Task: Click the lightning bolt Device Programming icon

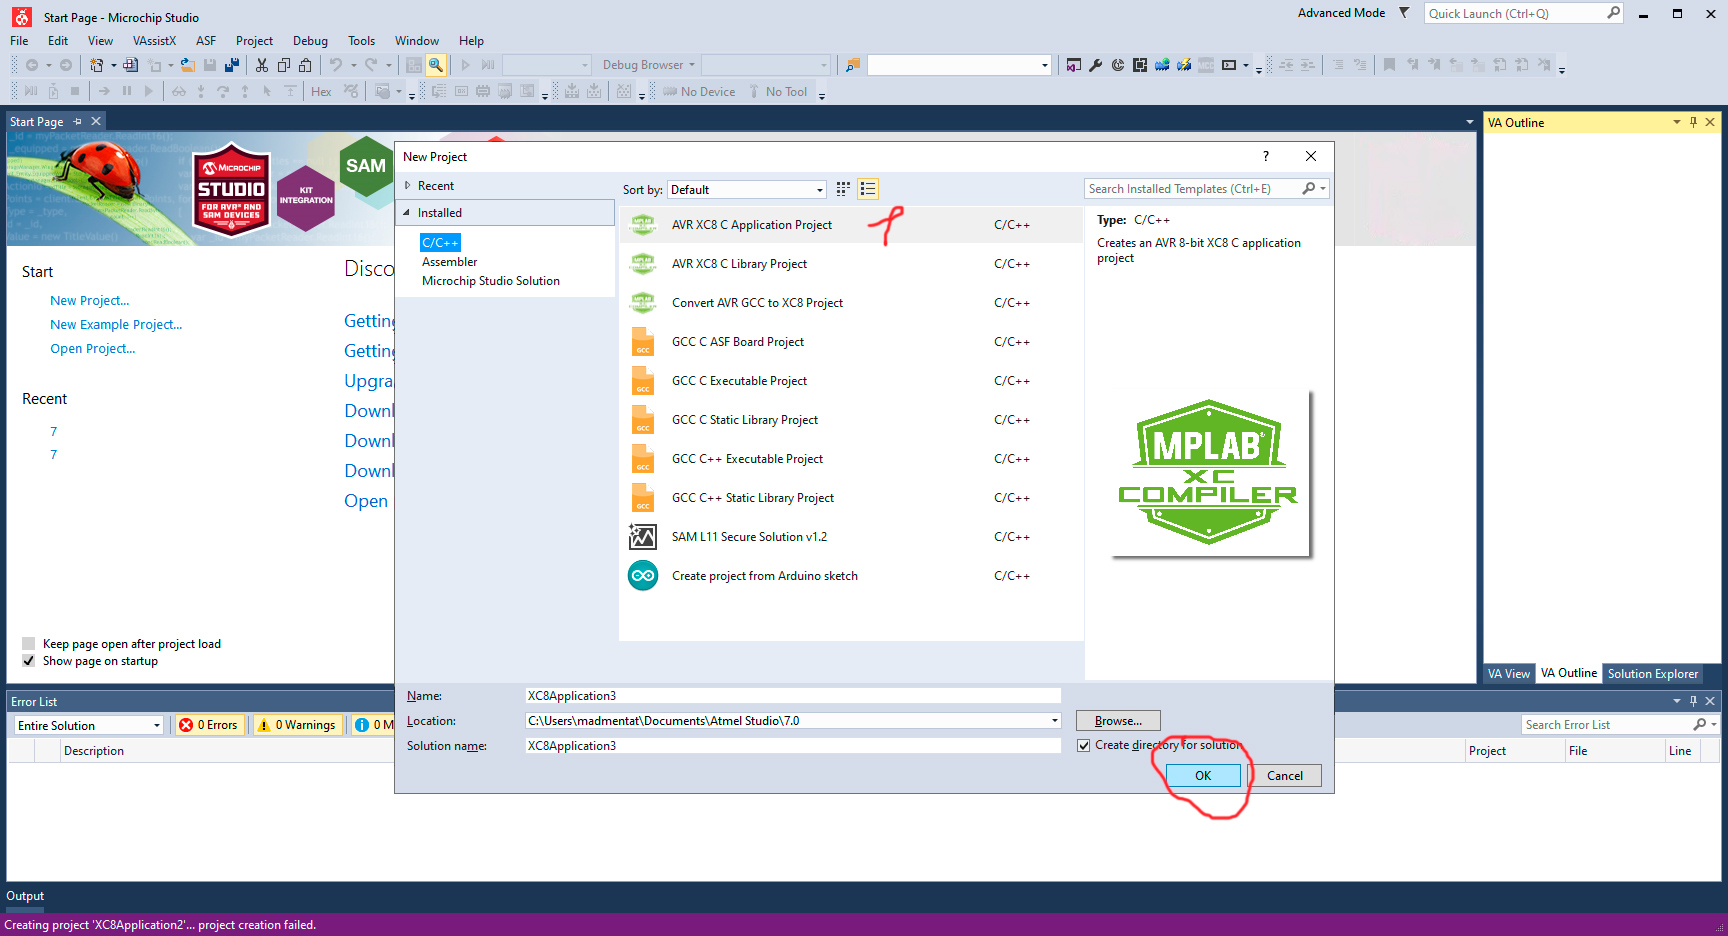Action: 1184,65
